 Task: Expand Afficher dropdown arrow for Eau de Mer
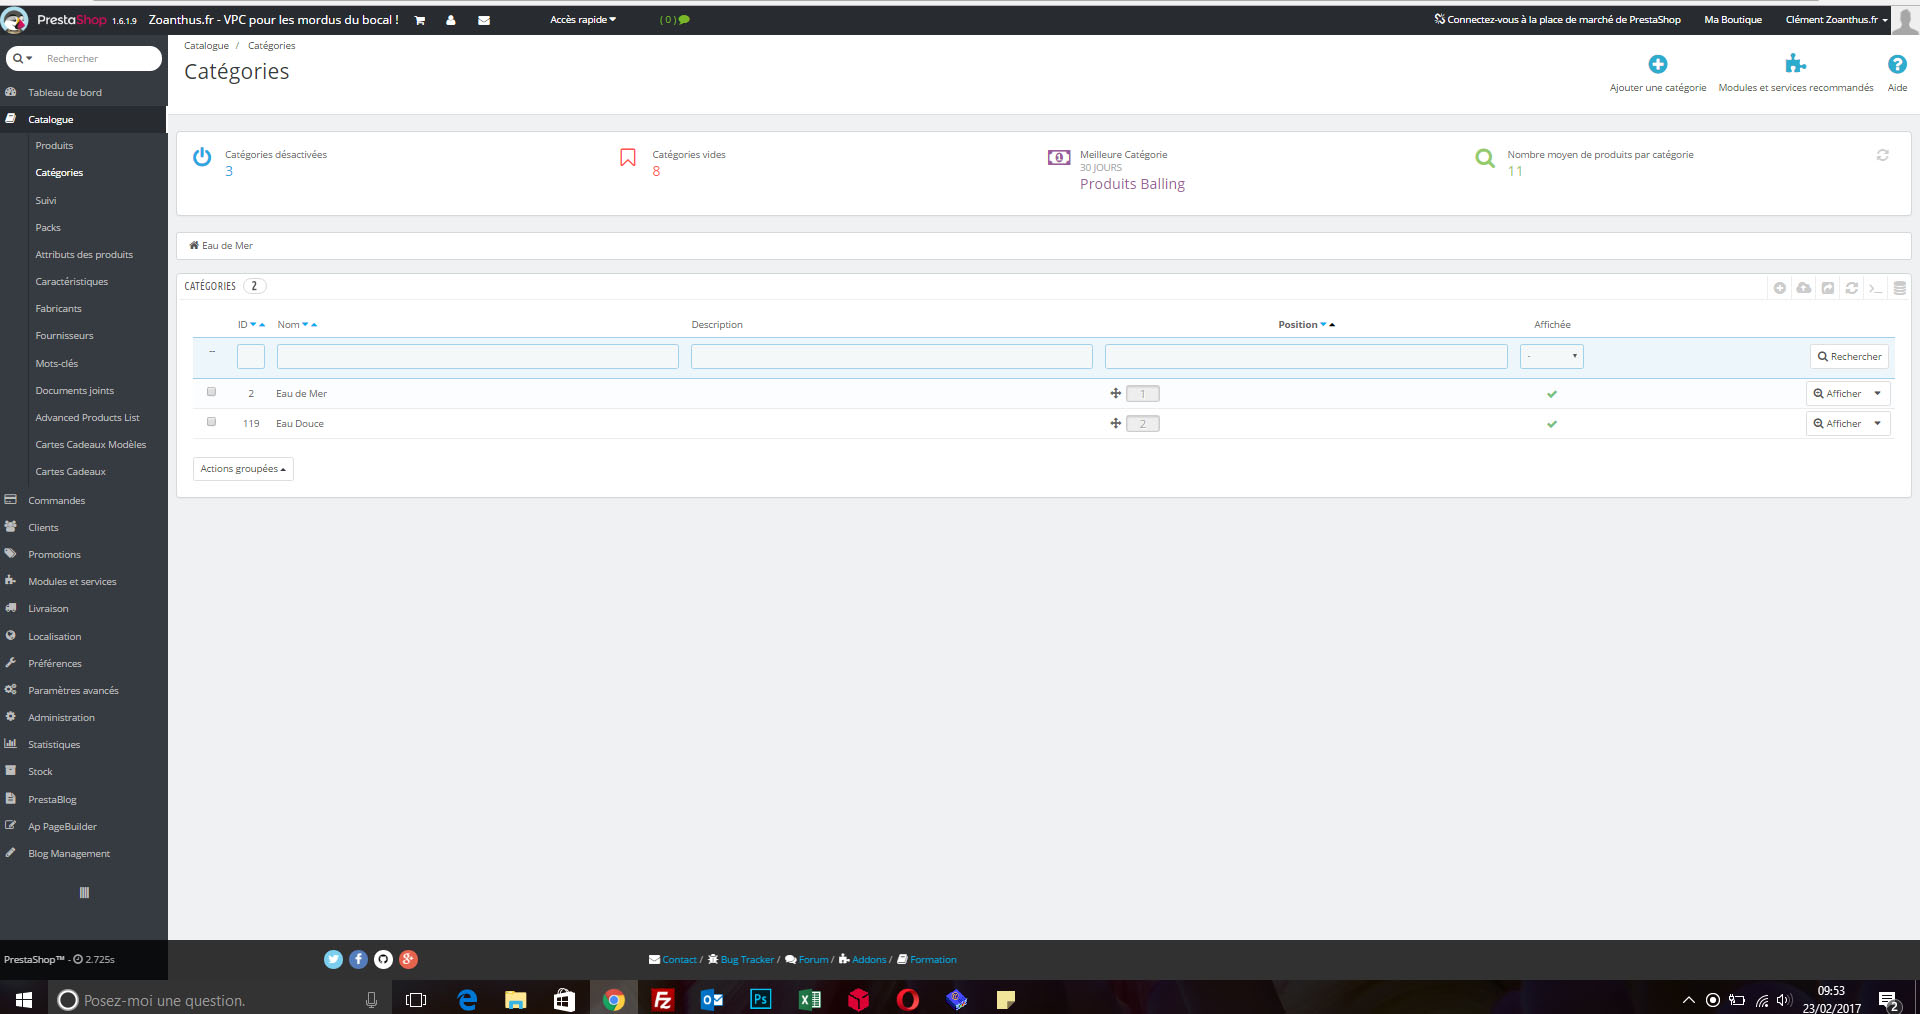(x=1878, y=394)
